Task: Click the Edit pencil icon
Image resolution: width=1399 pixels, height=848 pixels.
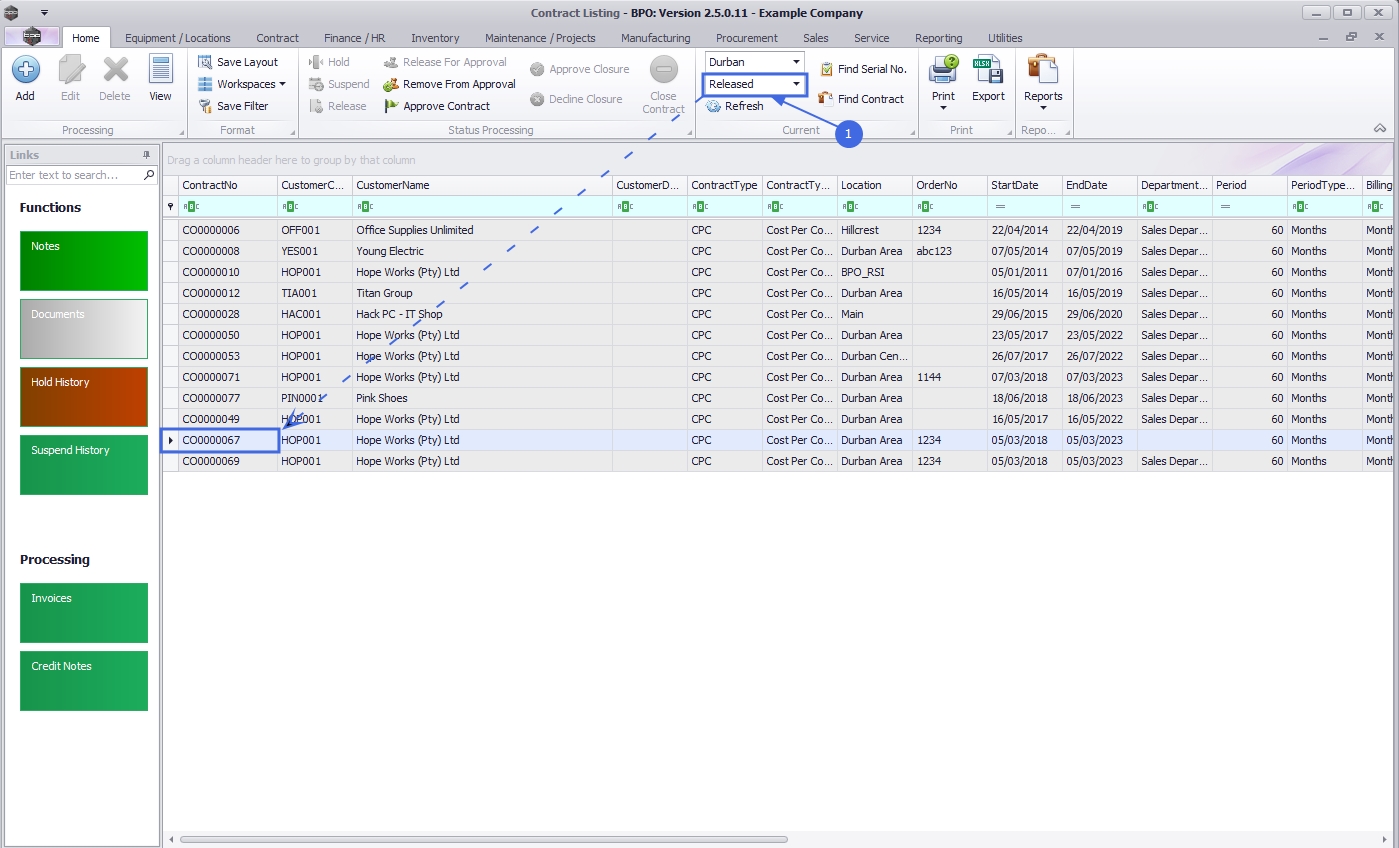Action: [x=70, y=70]
